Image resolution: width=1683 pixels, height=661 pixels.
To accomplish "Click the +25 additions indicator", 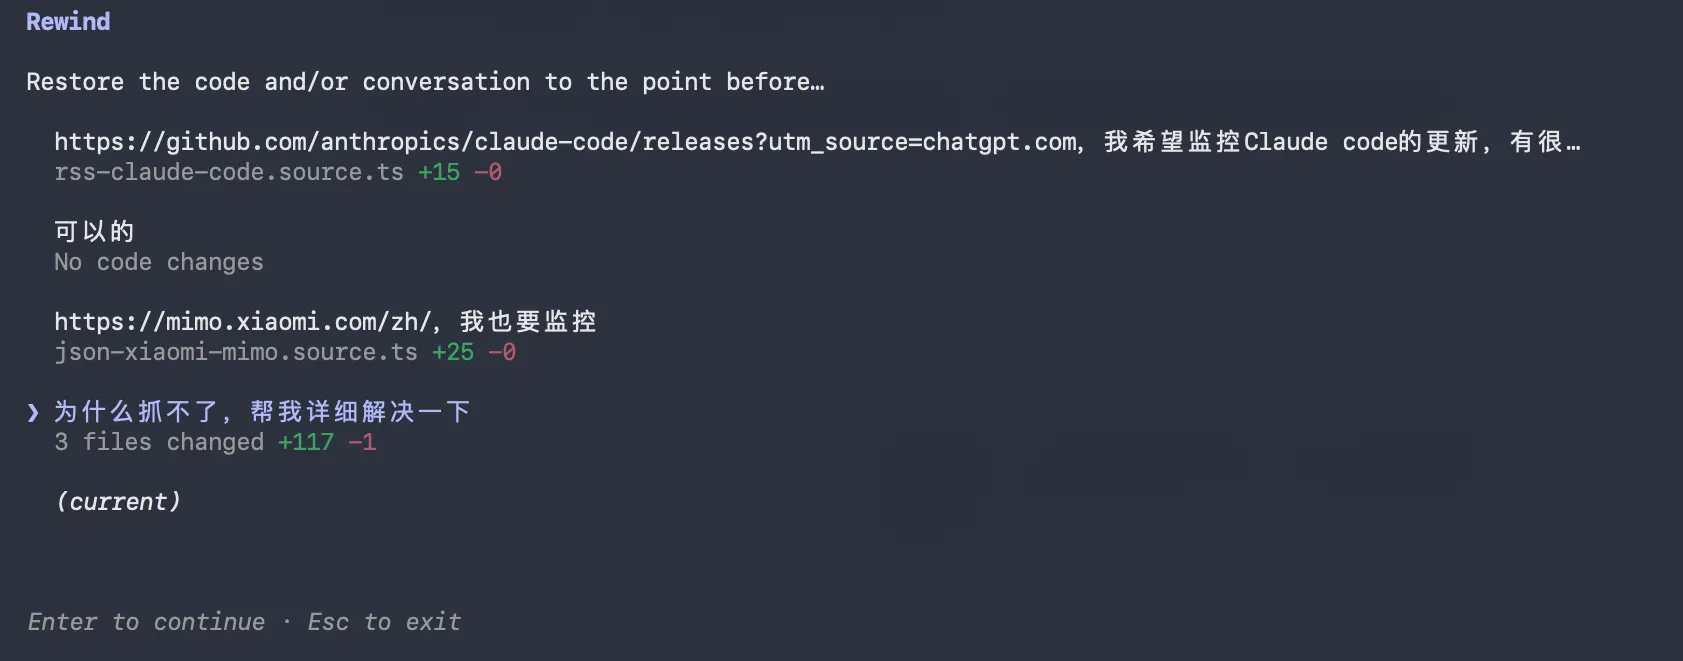I will coord(453,352).
